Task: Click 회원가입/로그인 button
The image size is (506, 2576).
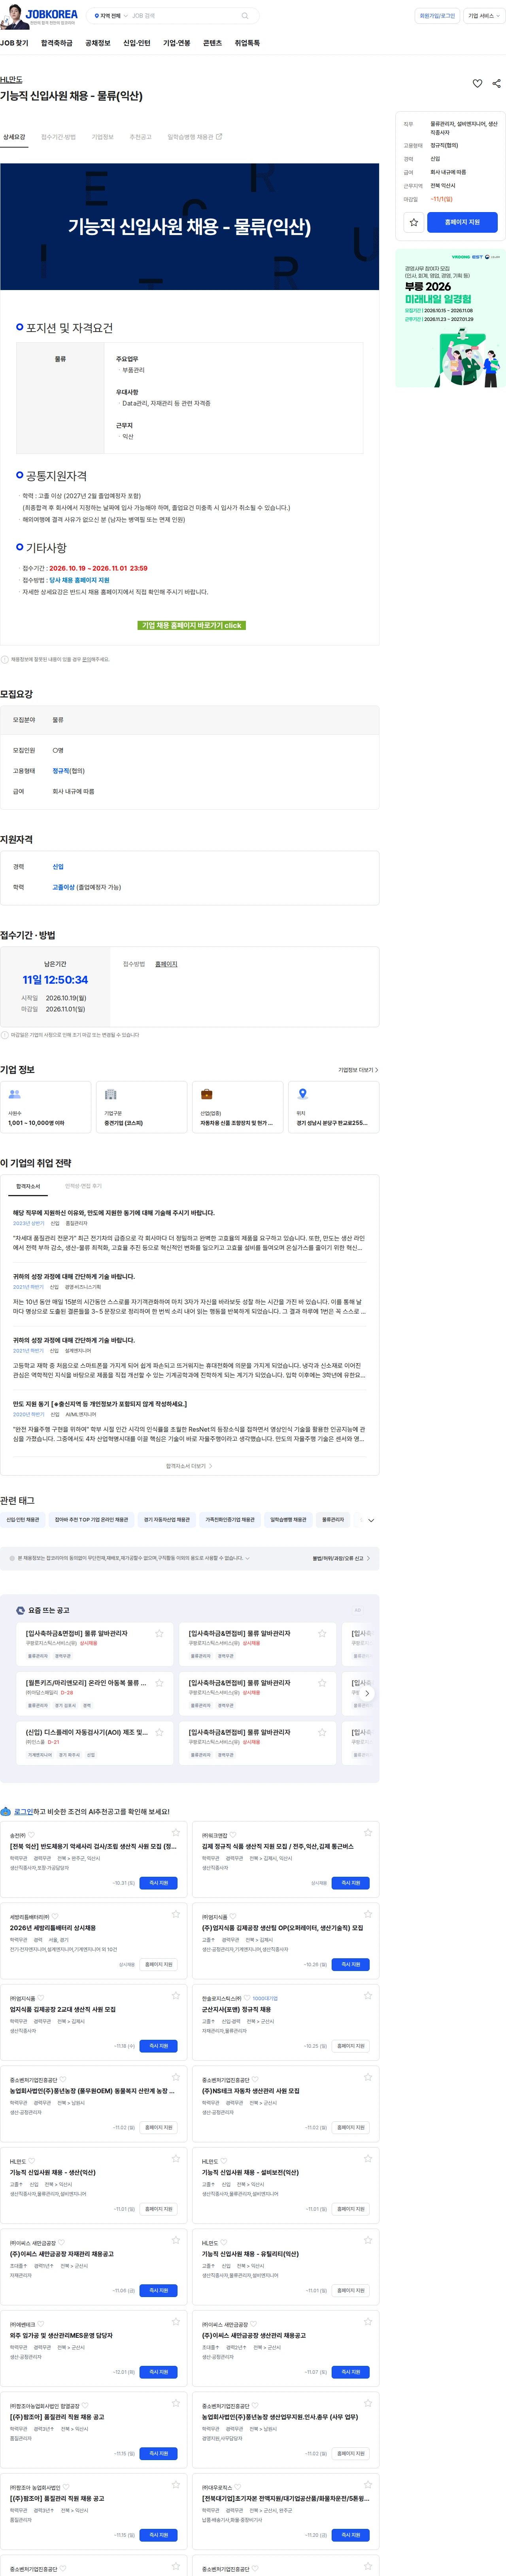Action: click(437, 16)
